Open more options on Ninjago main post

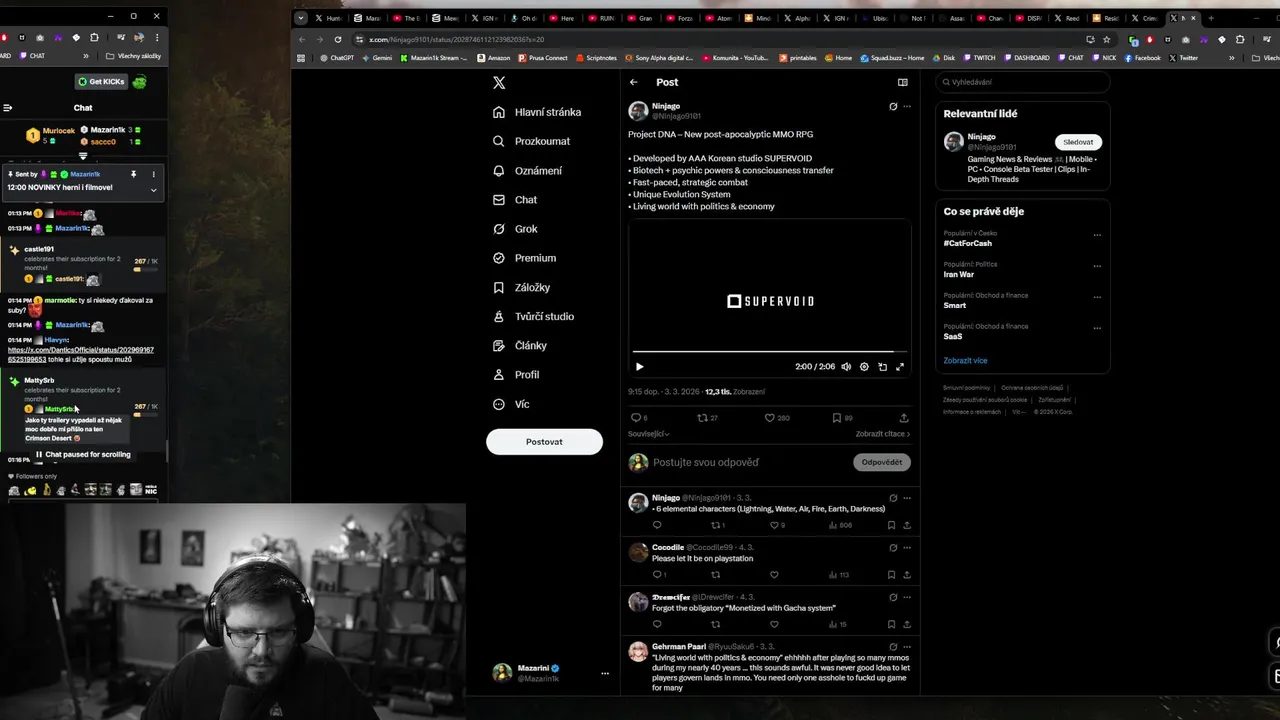907,106
